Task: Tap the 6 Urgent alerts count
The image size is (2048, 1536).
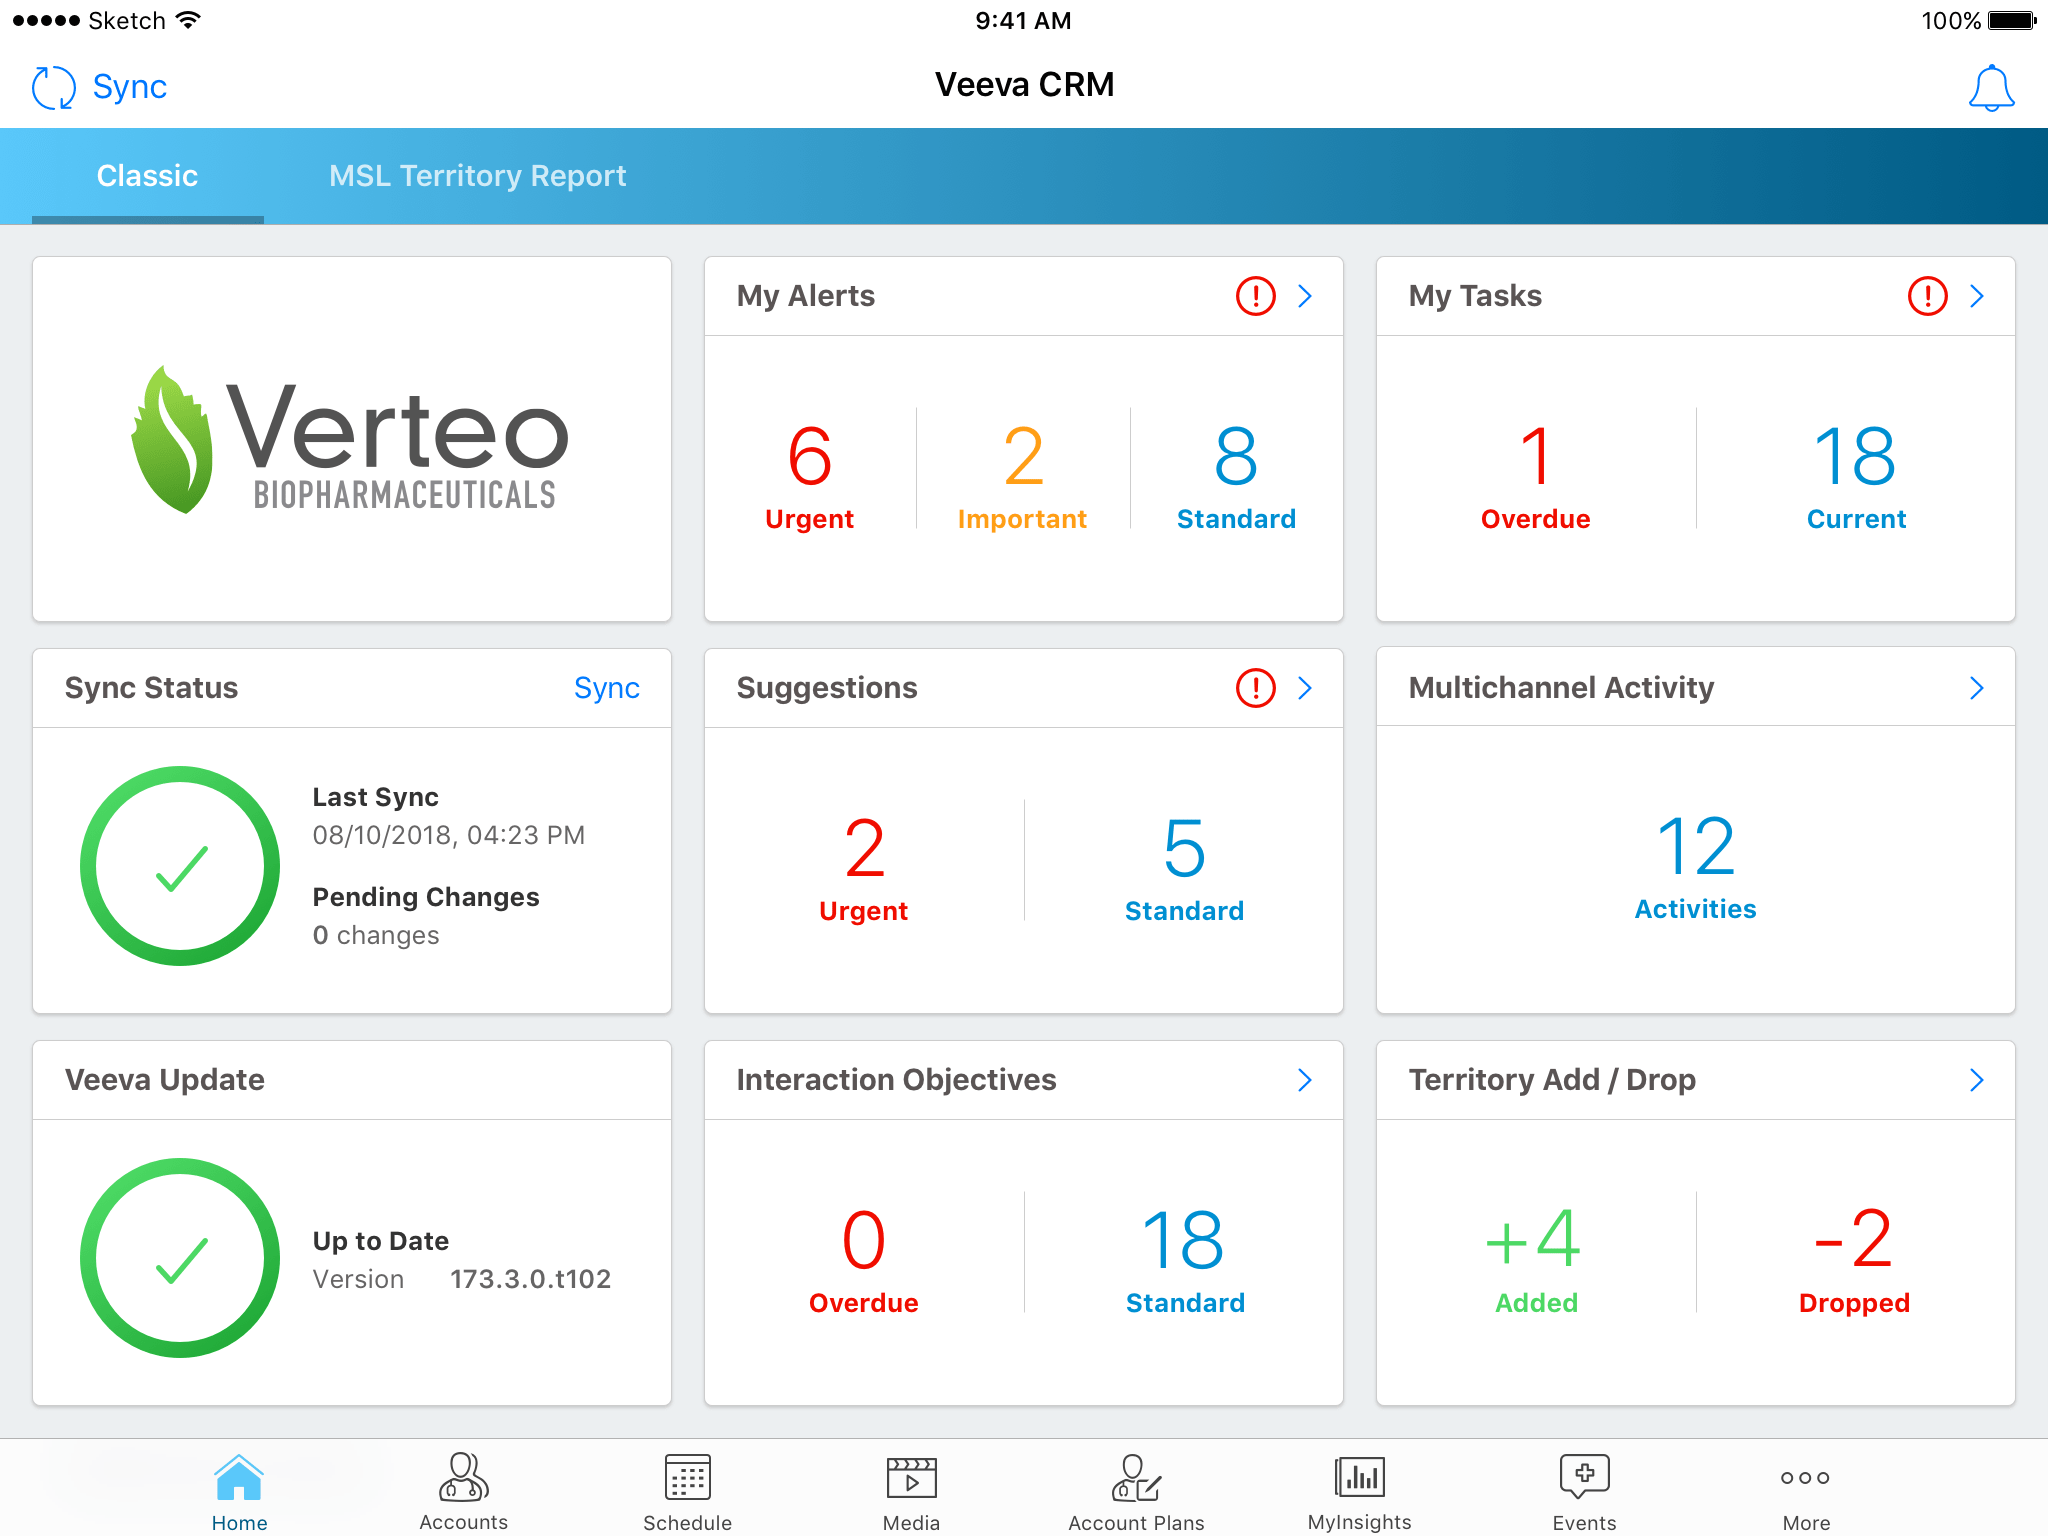Action: [809, 475]
